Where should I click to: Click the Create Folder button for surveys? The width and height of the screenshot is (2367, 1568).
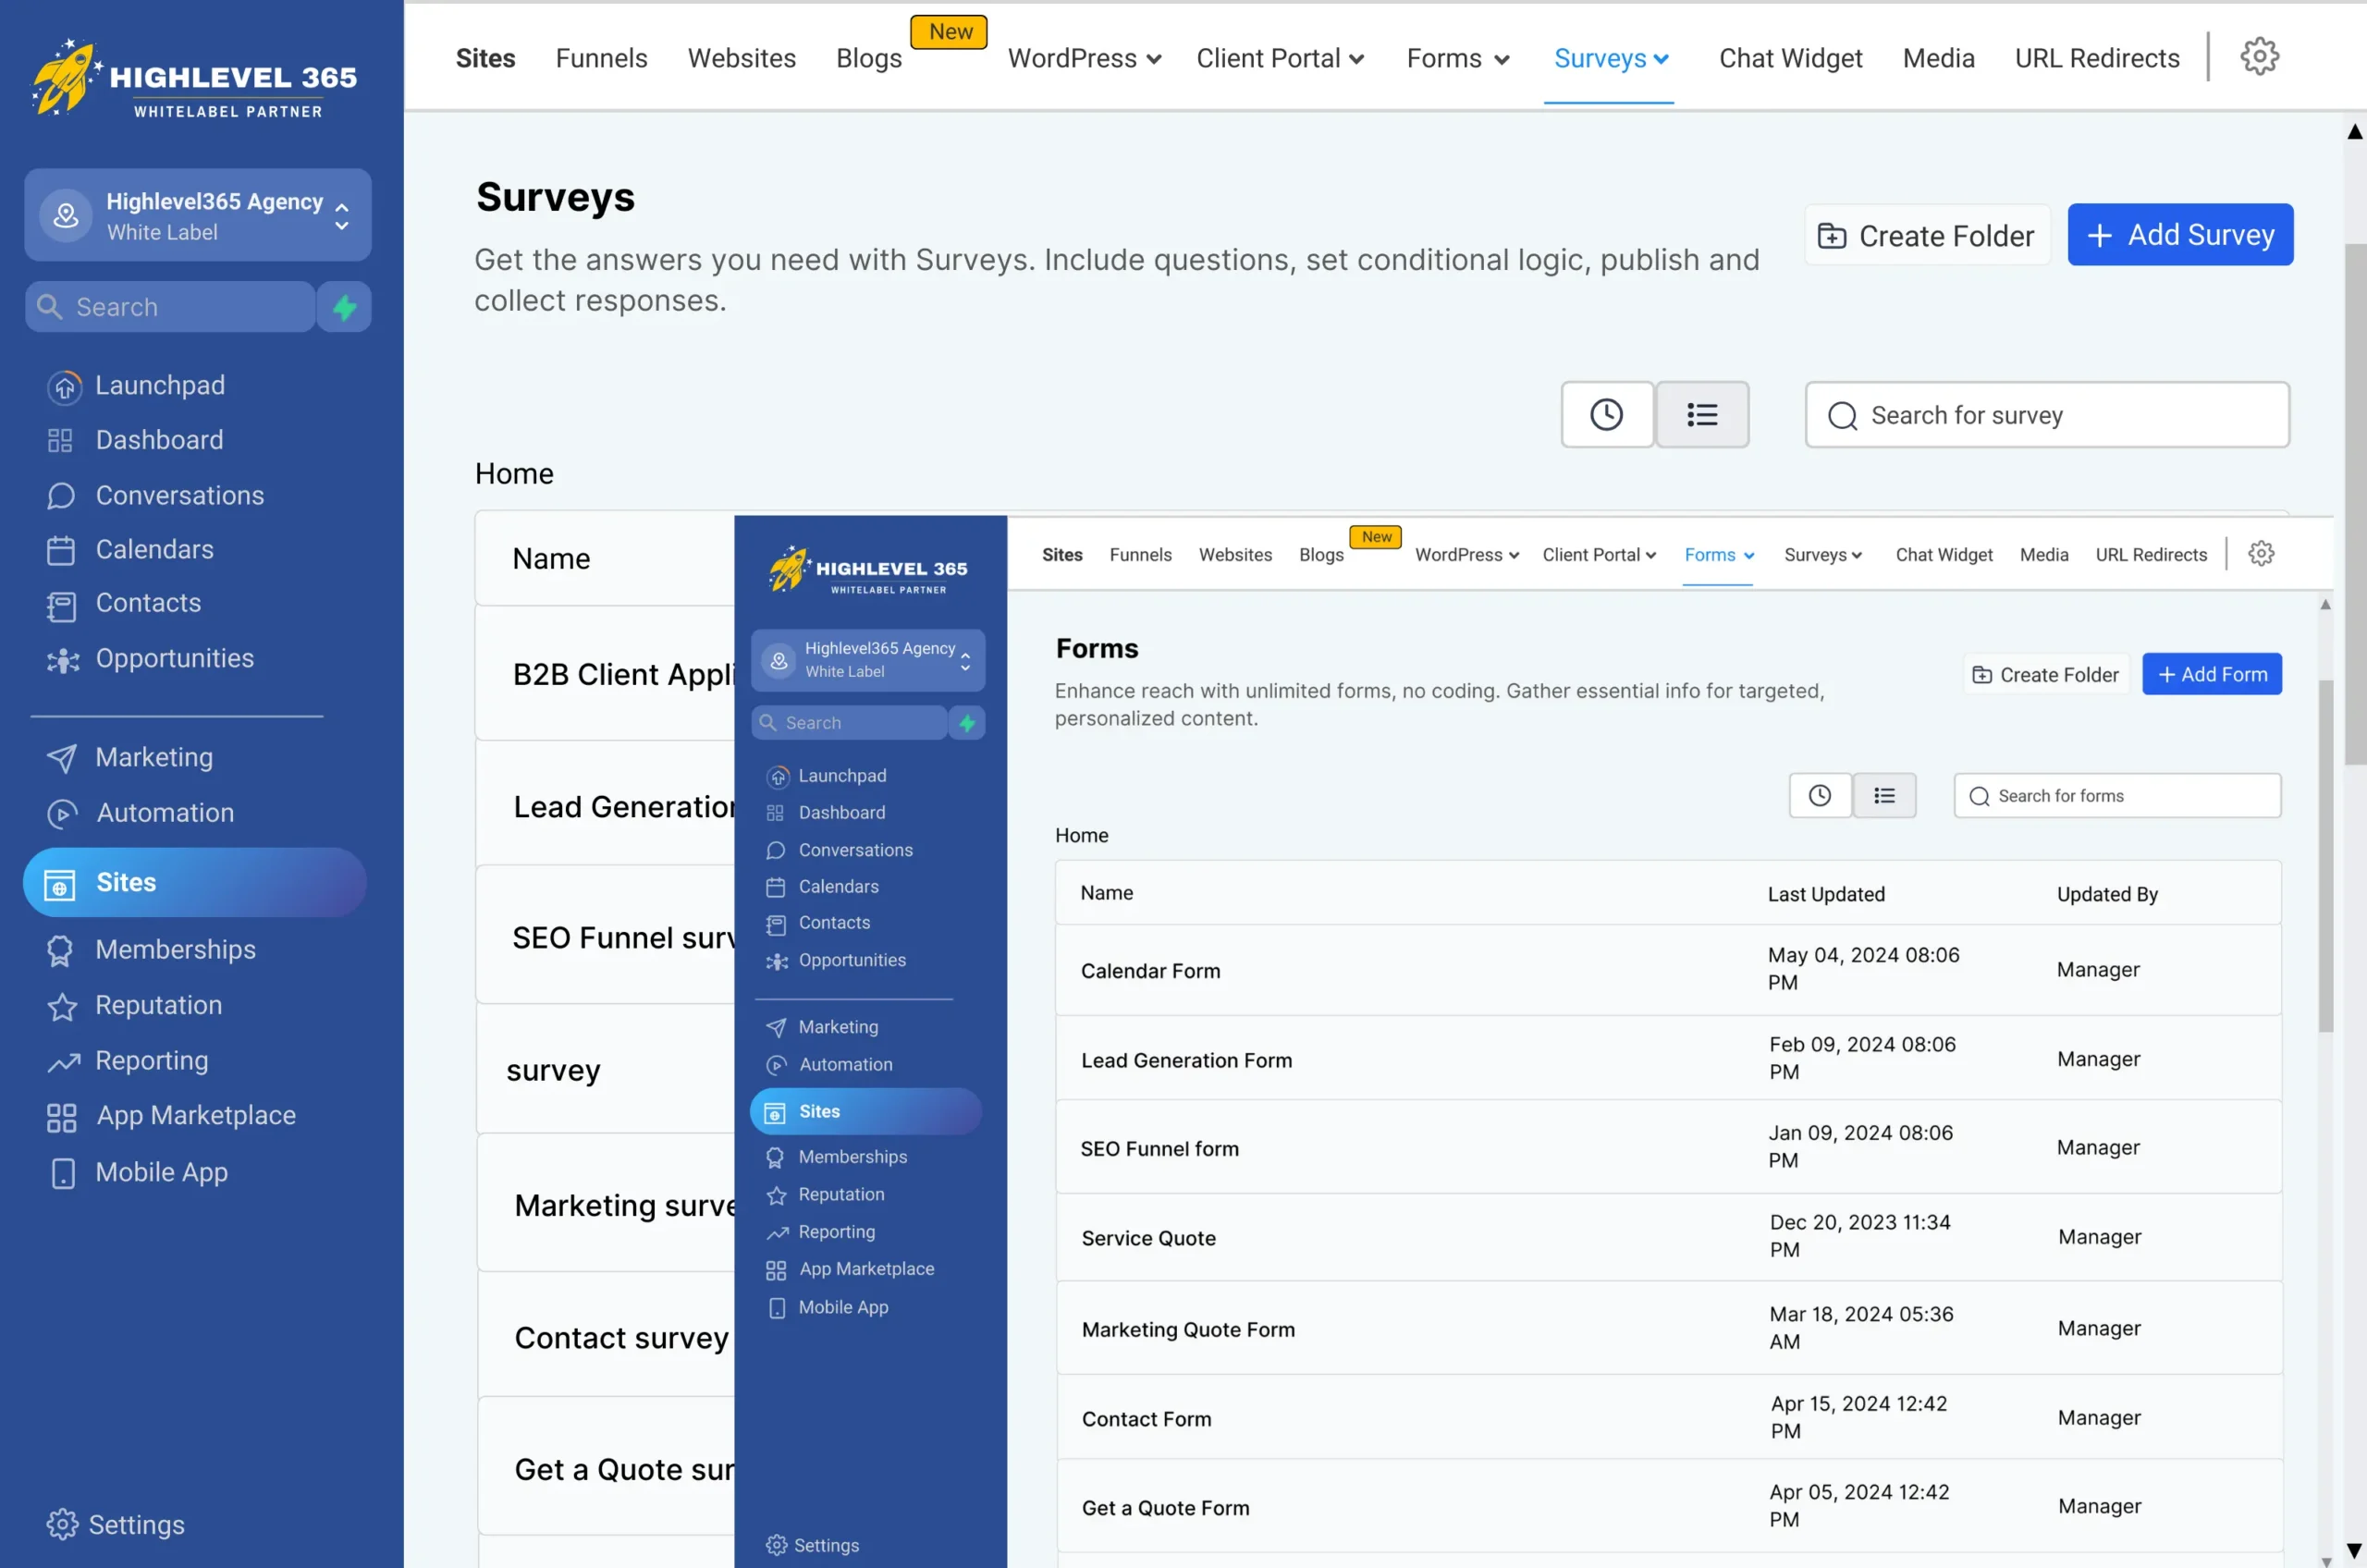pyautogui.click(x=1926, y=236)
